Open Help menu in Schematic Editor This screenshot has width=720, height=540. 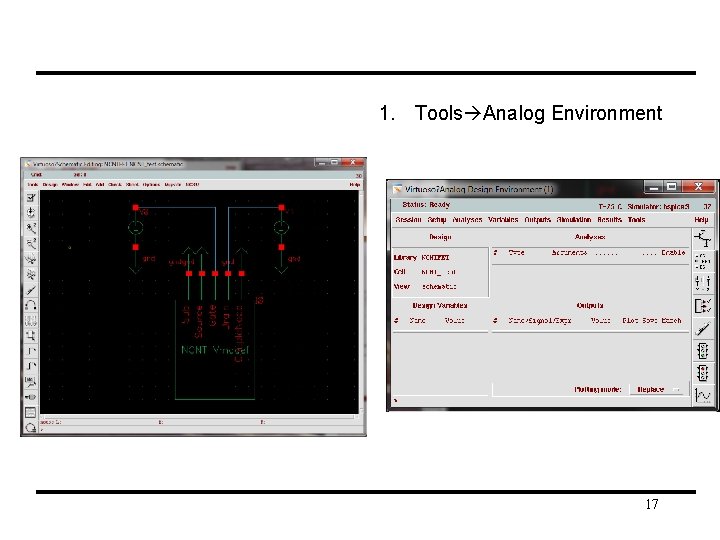click(354, 185)
